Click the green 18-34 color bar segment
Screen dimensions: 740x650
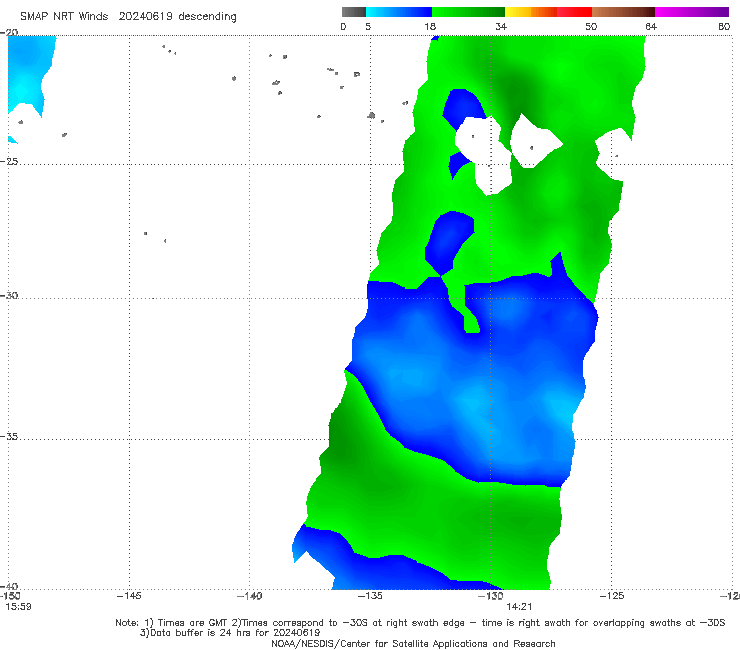[468, 12]
